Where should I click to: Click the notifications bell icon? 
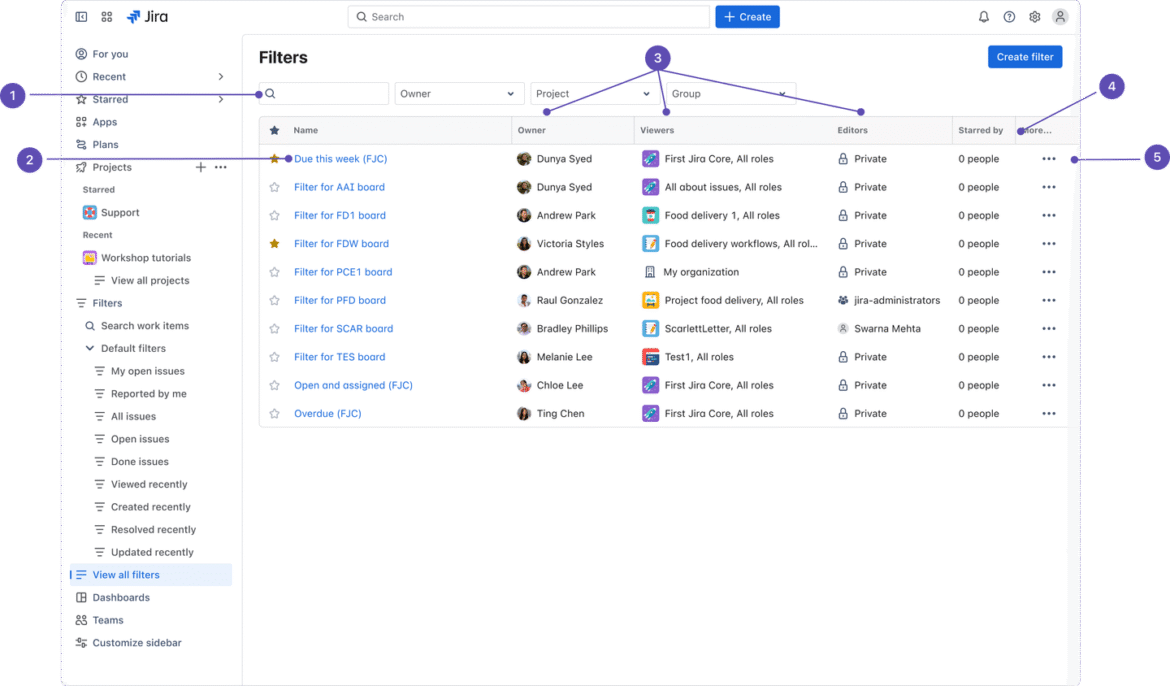pyautogui.click(x=983, y=17)
